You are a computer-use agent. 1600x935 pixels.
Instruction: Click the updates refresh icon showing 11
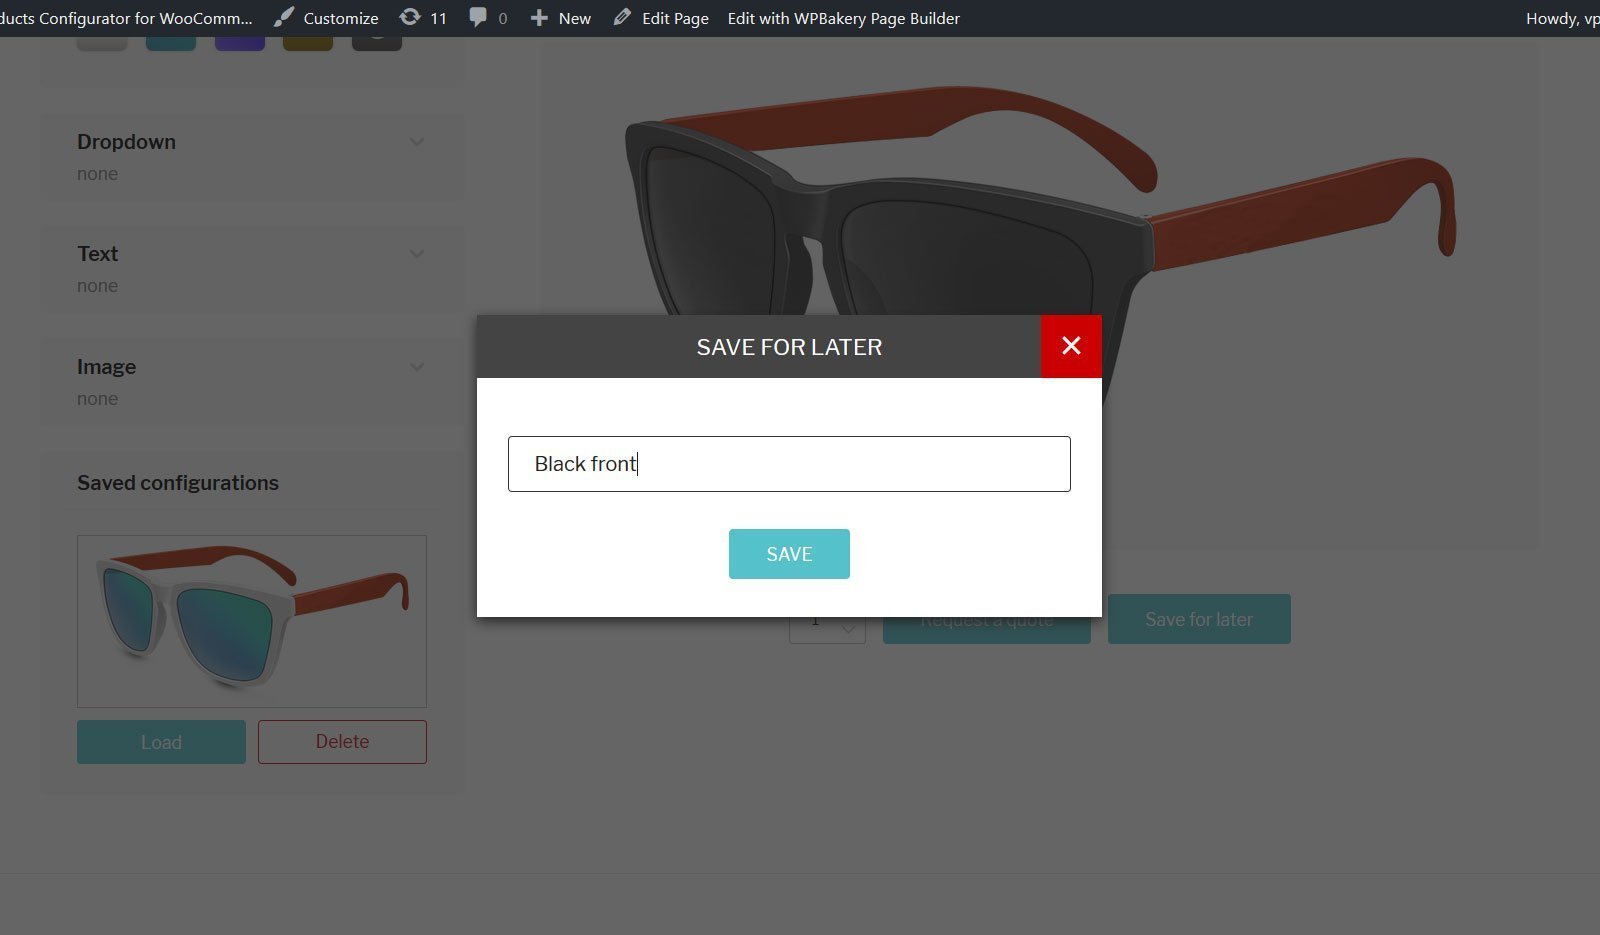coord(410,18)
